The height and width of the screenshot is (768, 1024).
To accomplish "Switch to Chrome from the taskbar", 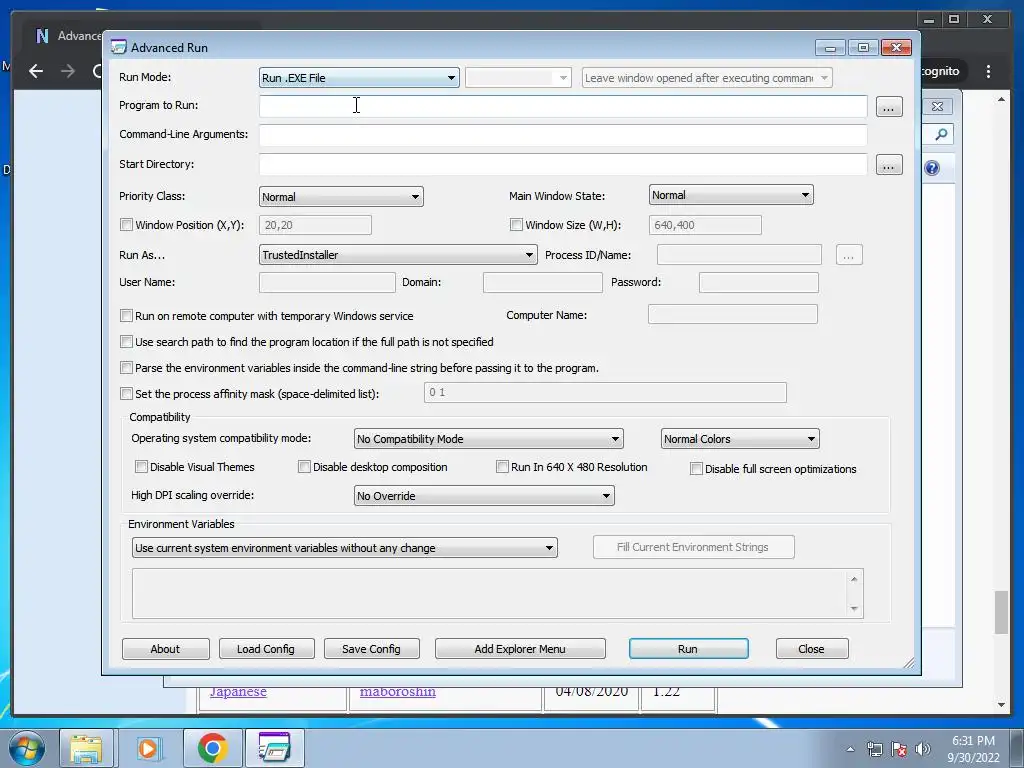I will pyautogui.click(x=212, y=748).
